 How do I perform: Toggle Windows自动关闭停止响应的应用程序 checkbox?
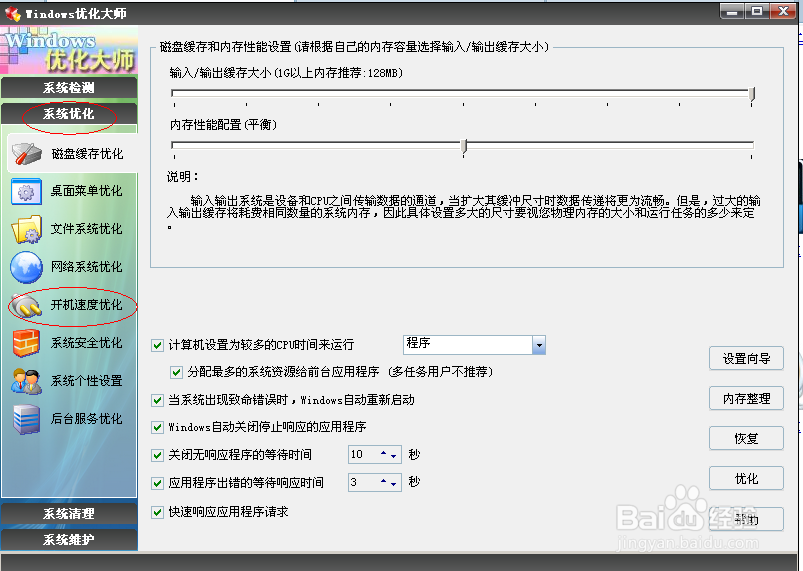pos(158,427)
